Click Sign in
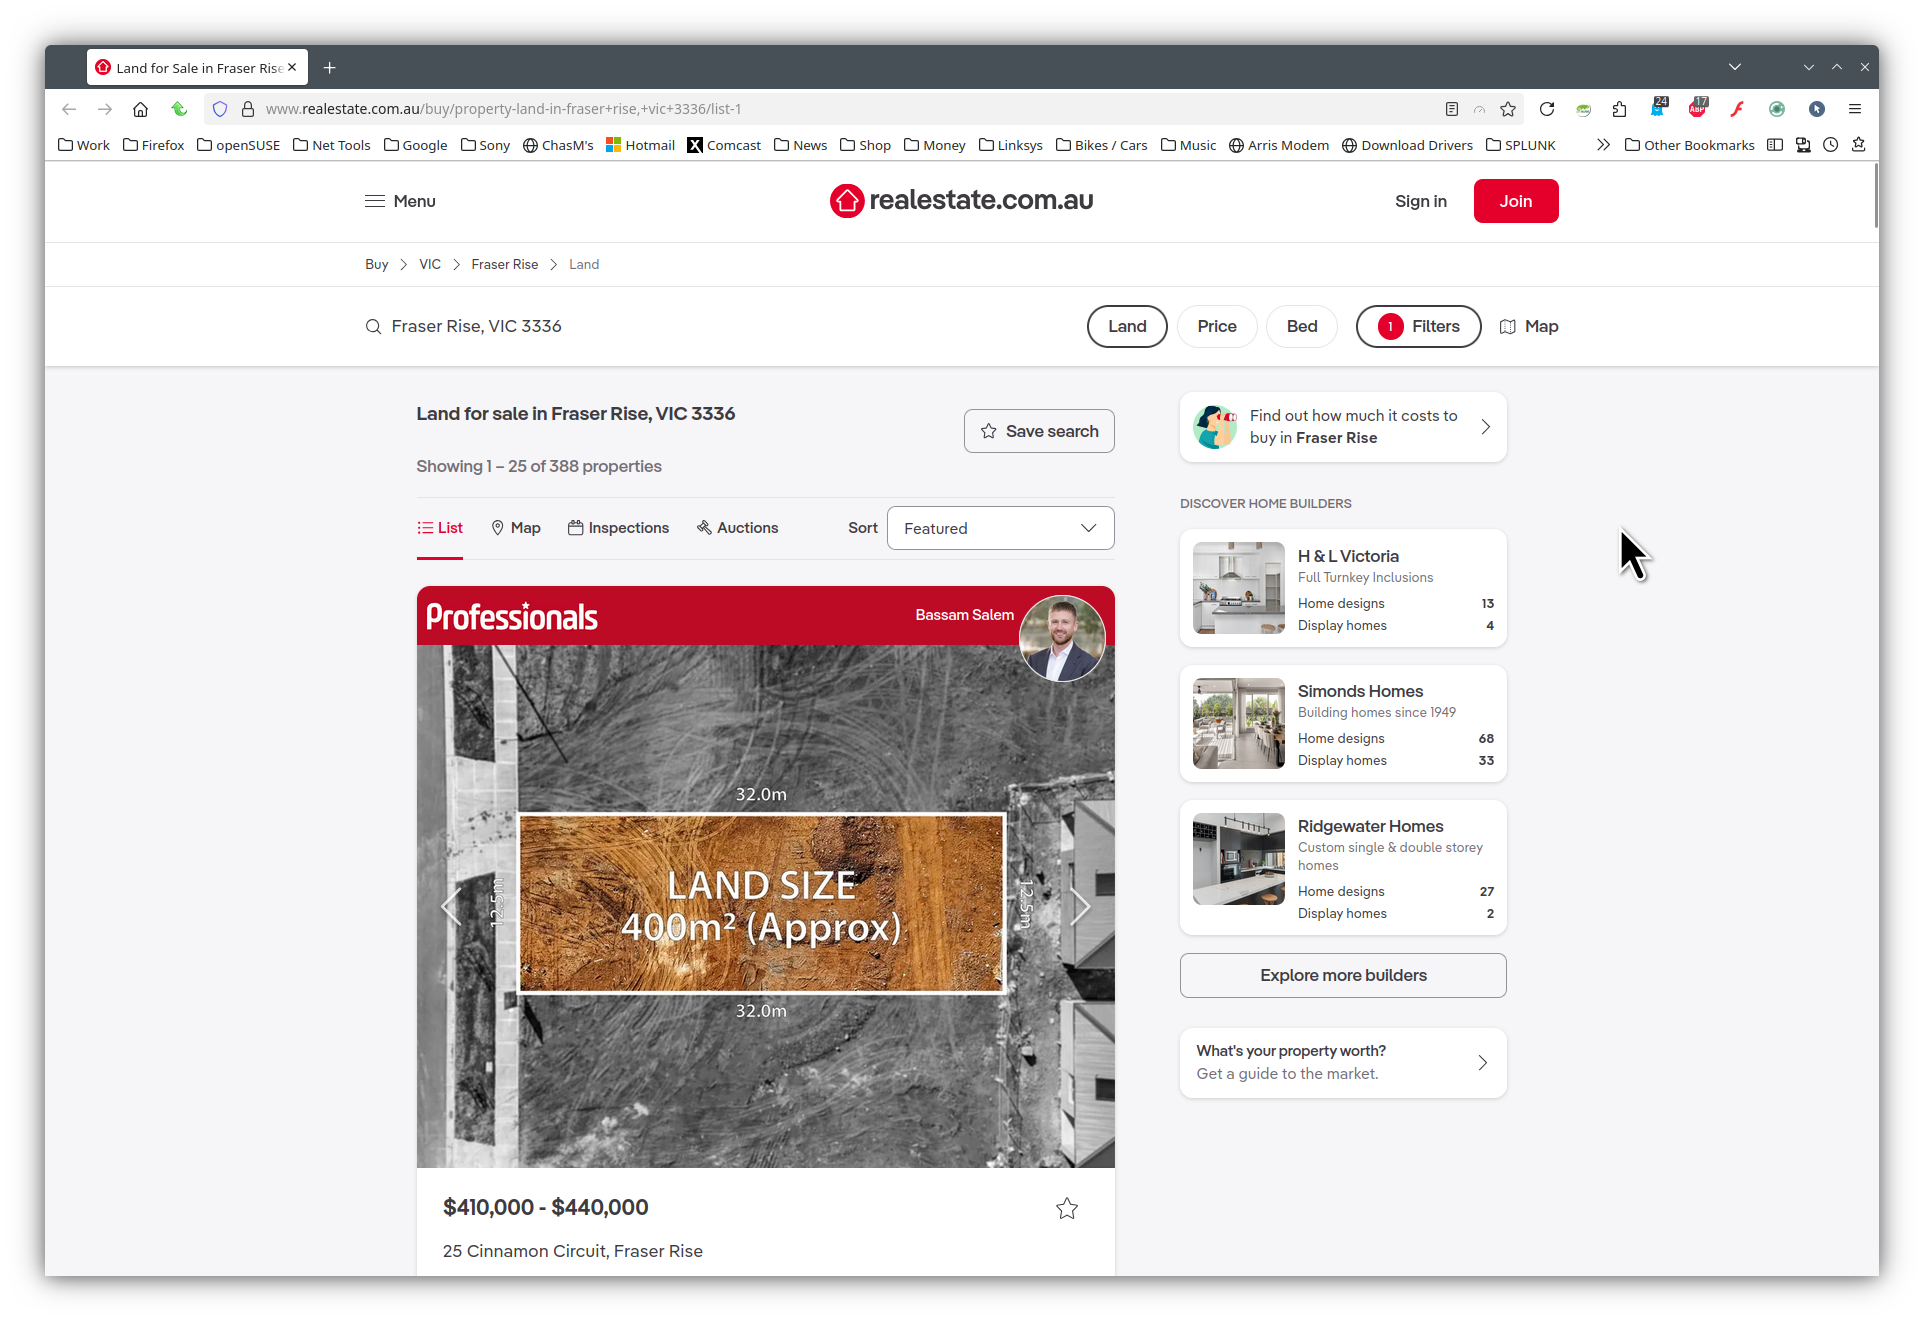The image size is (1924, 1321). point(1421,201)
